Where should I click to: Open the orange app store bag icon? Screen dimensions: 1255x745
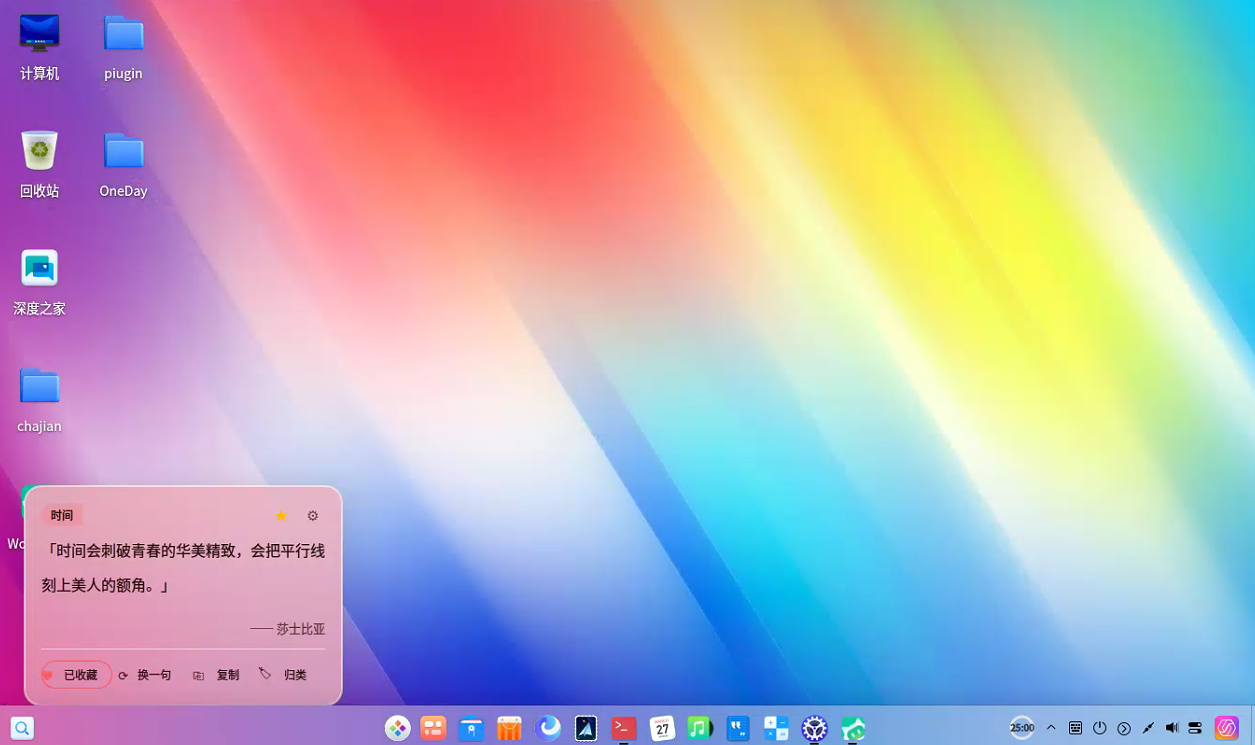tap(509, 728)
